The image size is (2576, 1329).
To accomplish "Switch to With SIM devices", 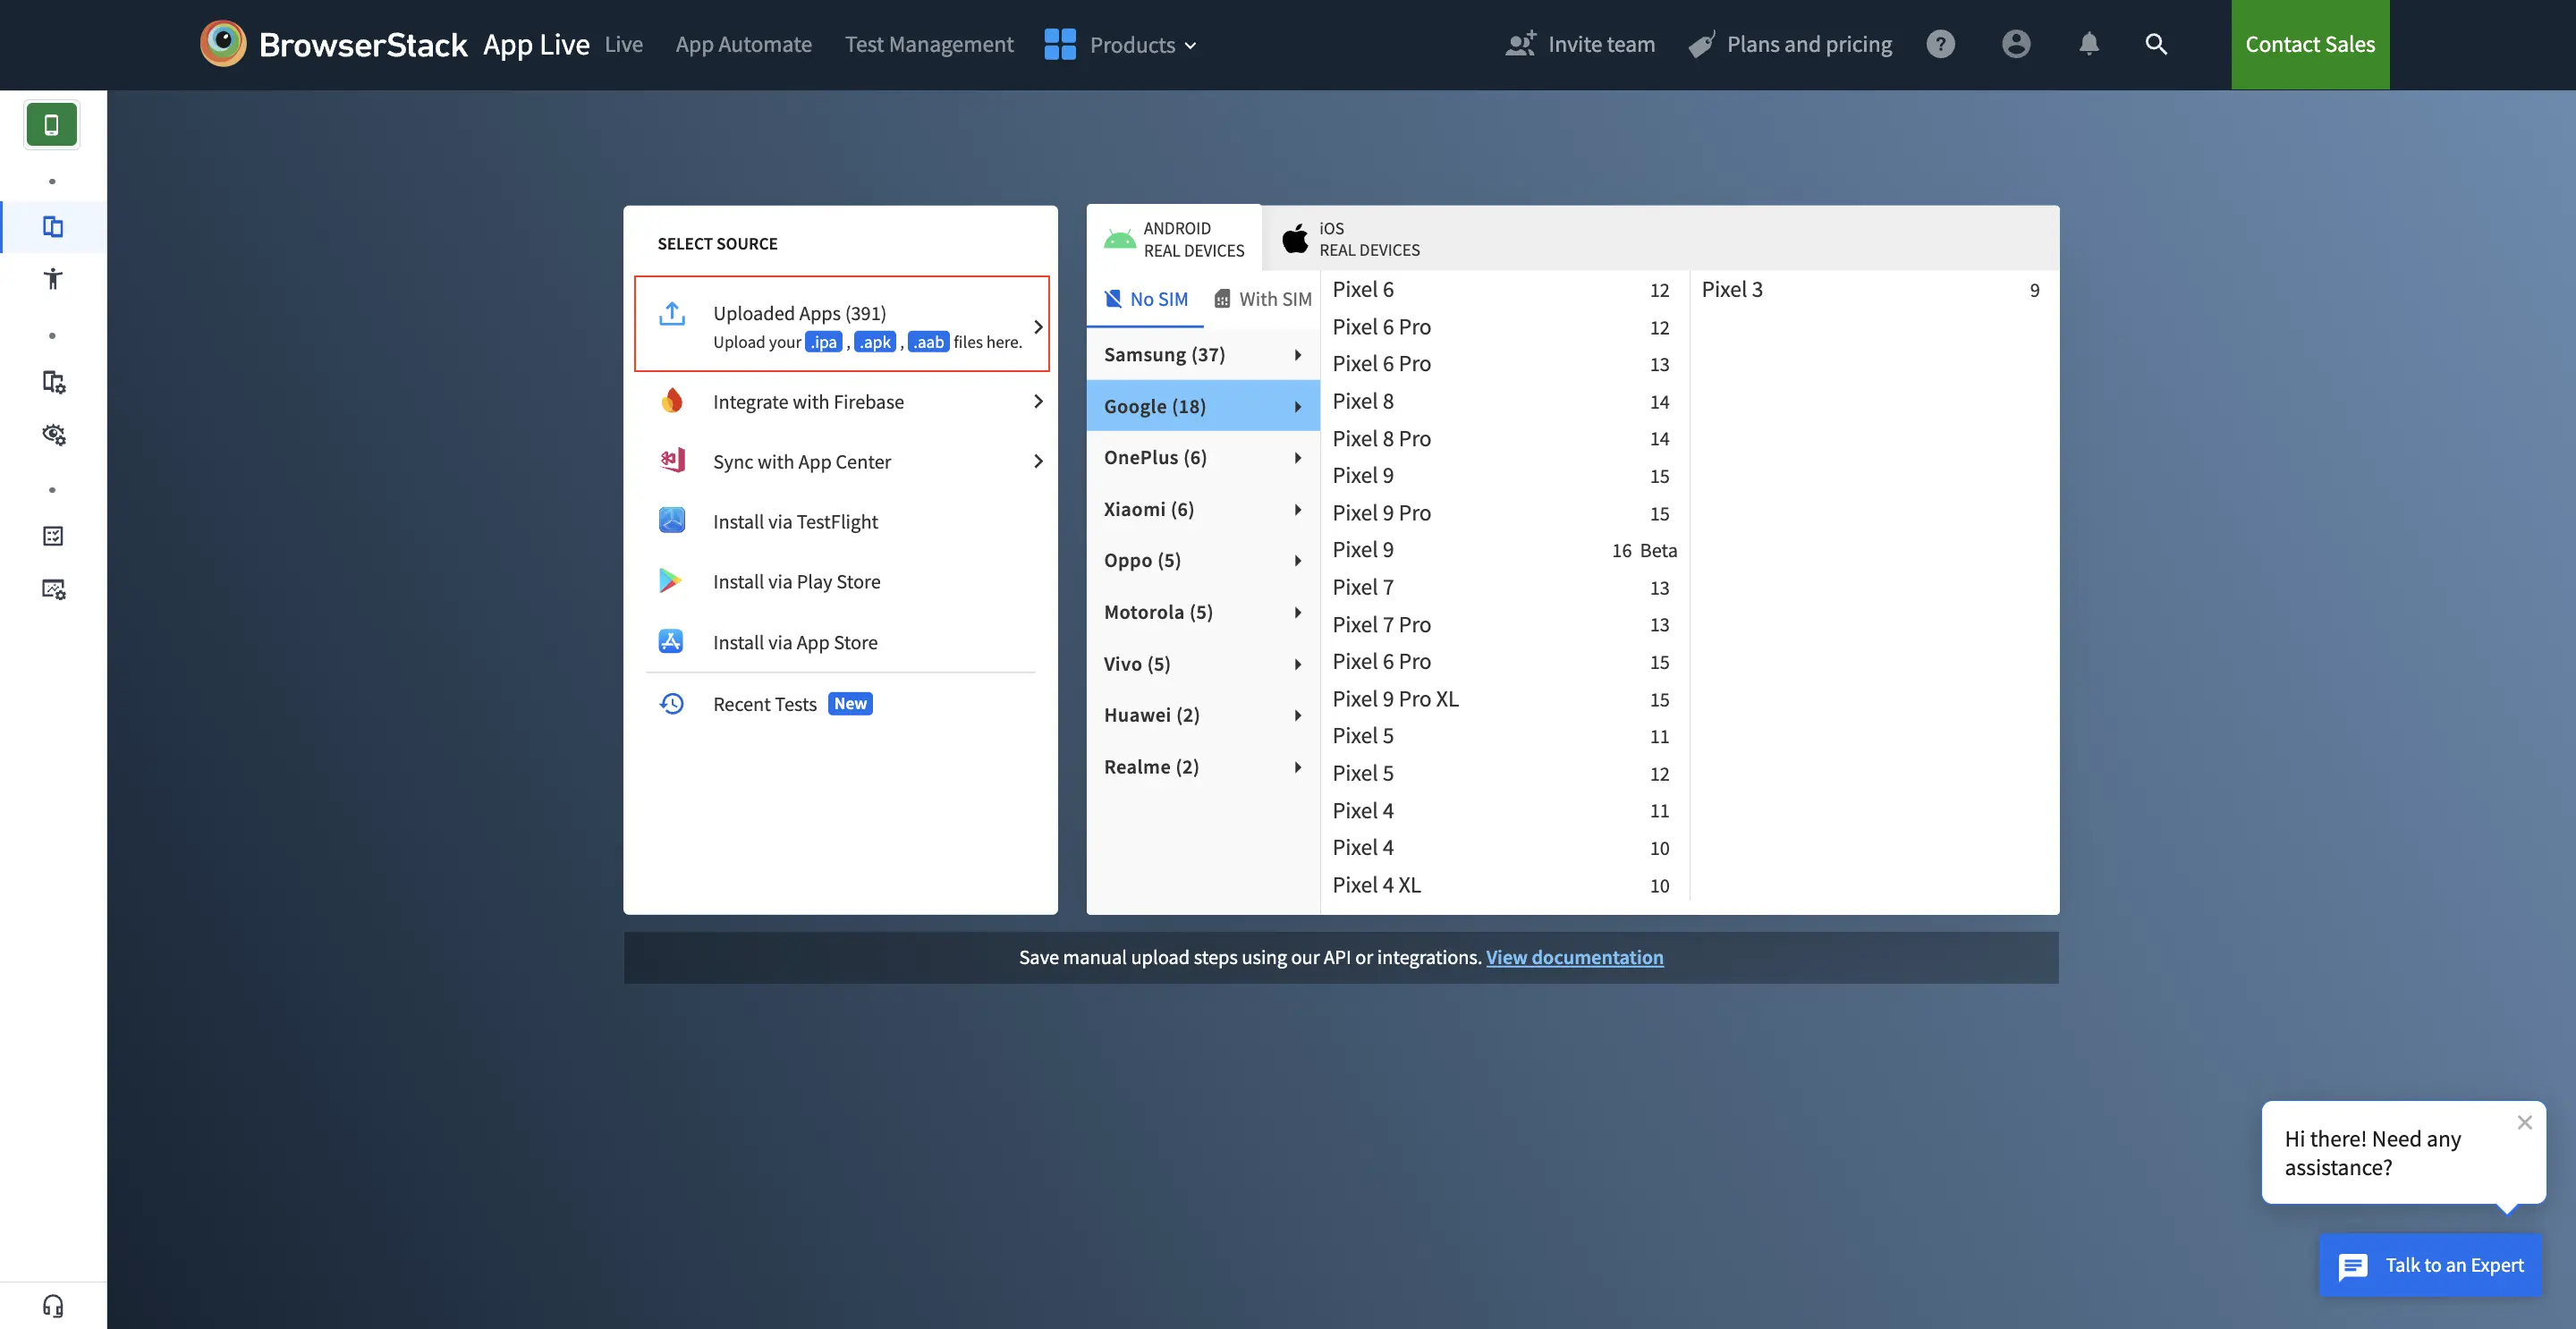I will click(x=1262, y=299).
